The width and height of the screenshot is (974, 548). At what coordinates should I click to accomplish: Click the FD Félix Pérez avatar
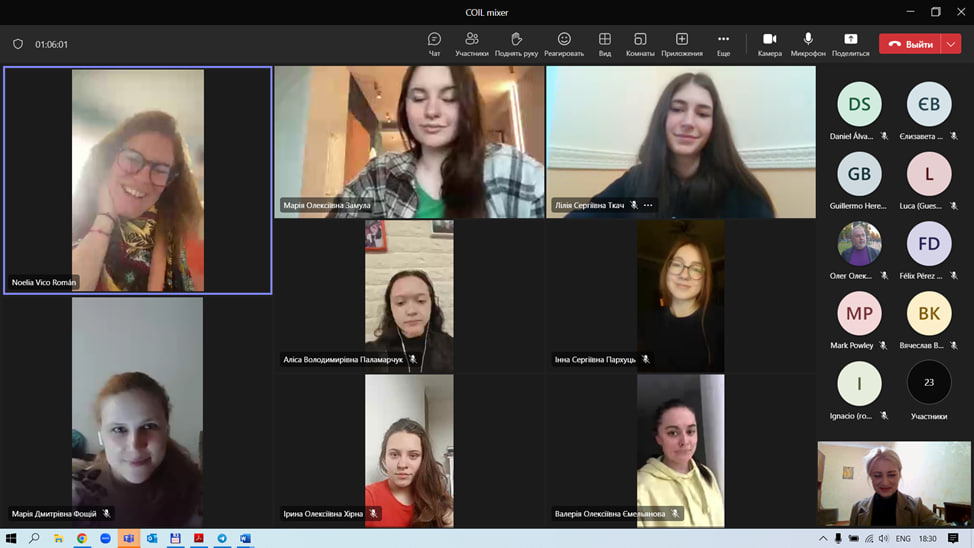point(929,244)
